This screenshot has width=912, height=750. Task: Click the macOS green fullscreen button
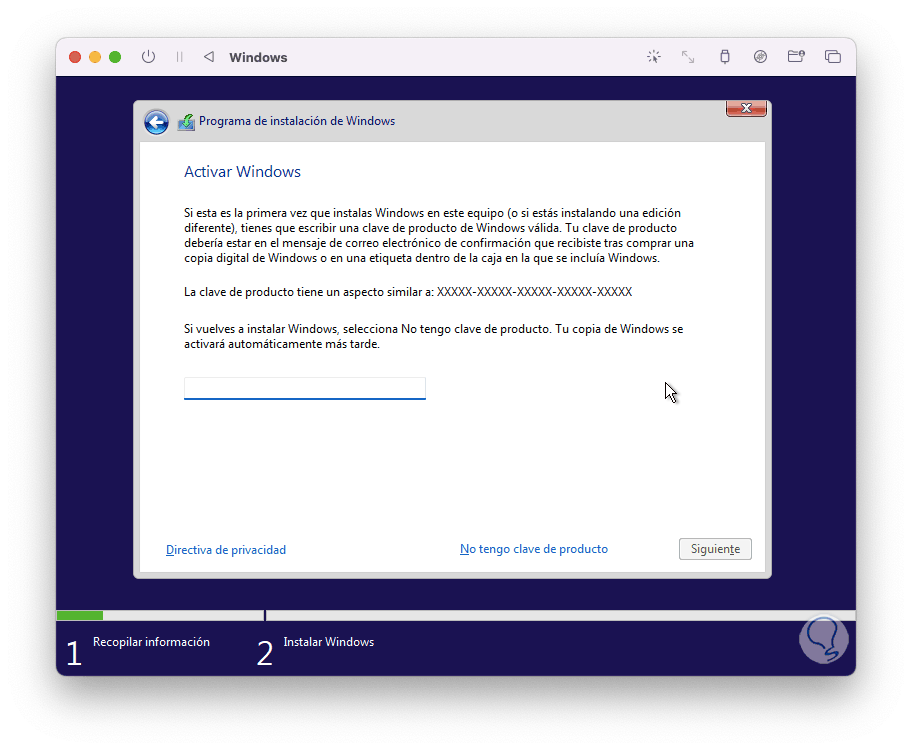point(115,57)
